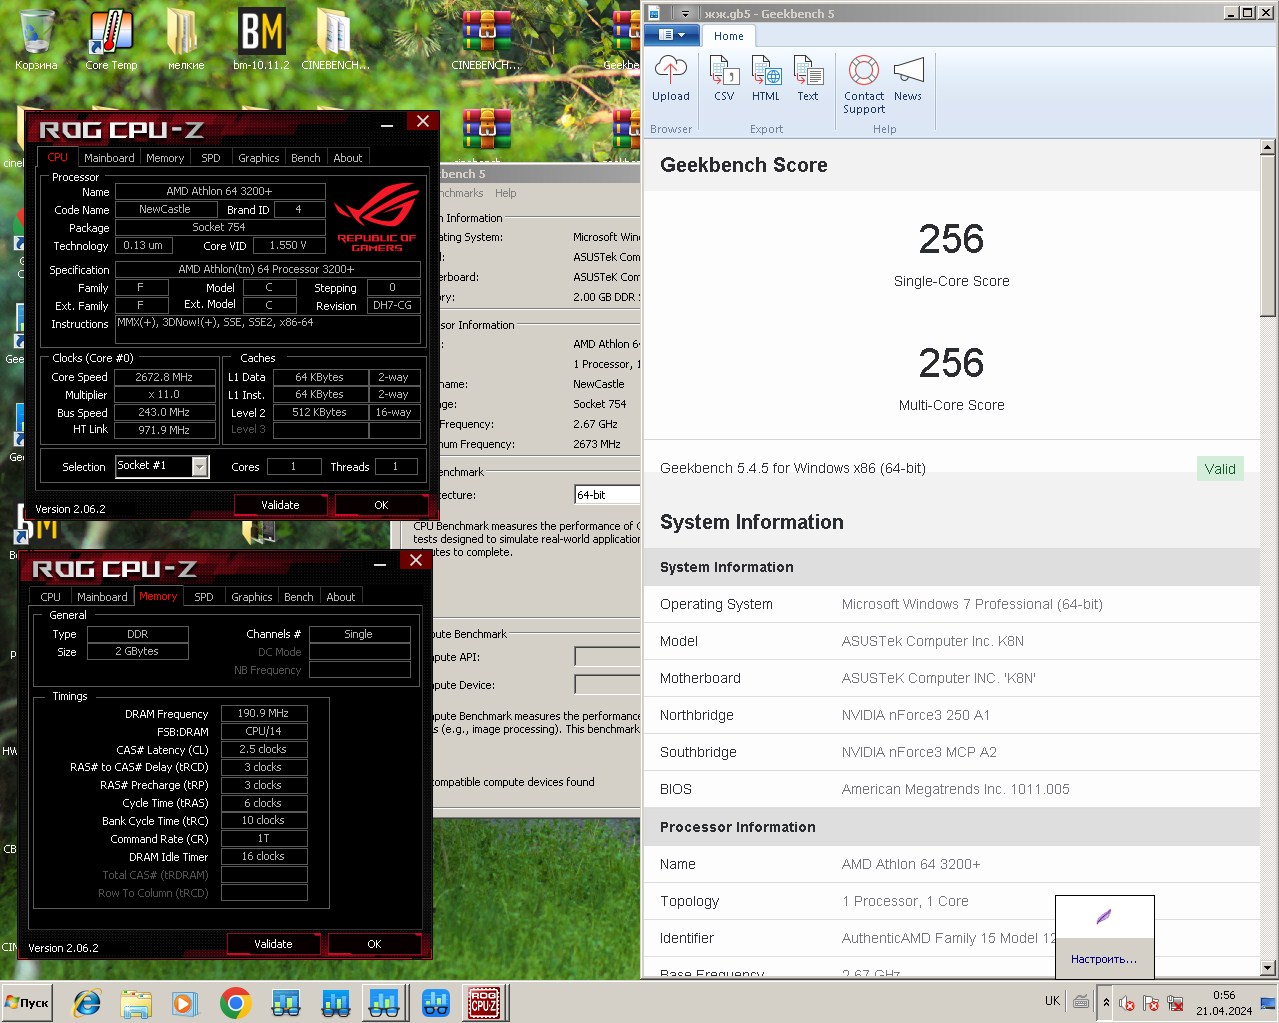Click the network status tray icon
1279x1023 pixels.
click(x=1175, y=1003)
